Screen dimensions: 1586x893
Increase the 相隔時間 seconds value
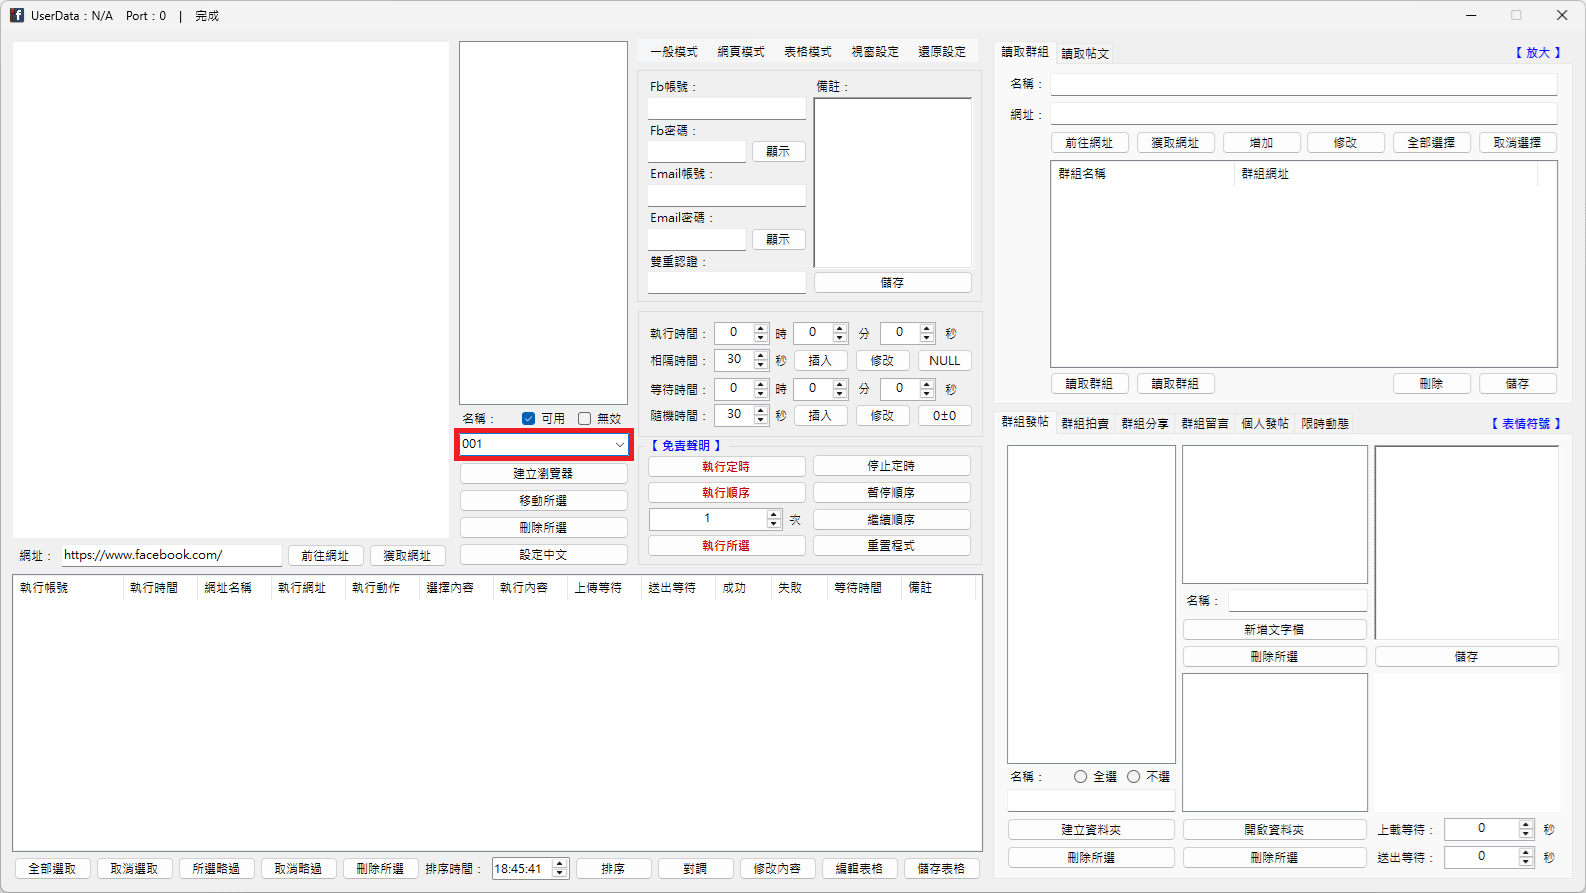761,355
